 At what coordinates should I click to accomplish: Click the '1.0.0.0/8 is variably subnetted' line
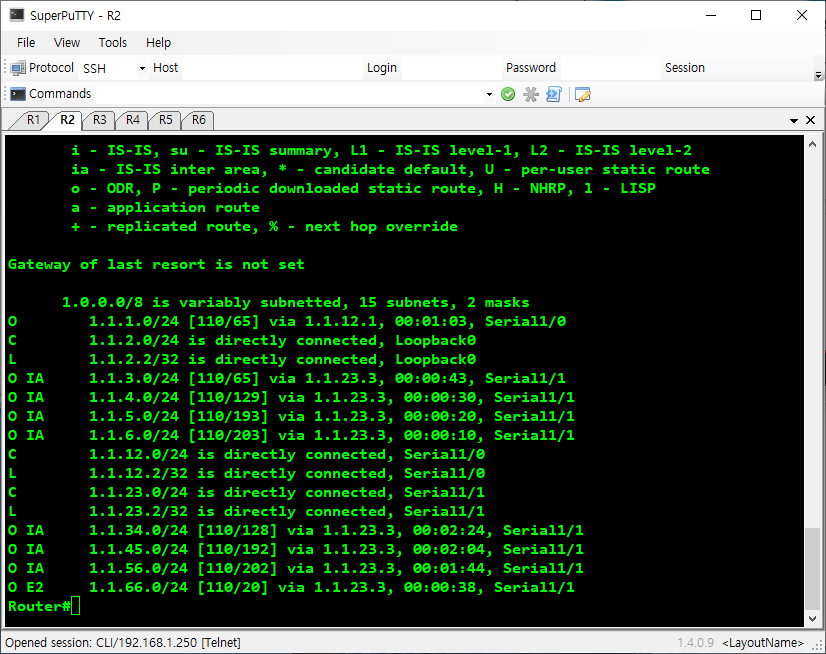pos(296,302)
